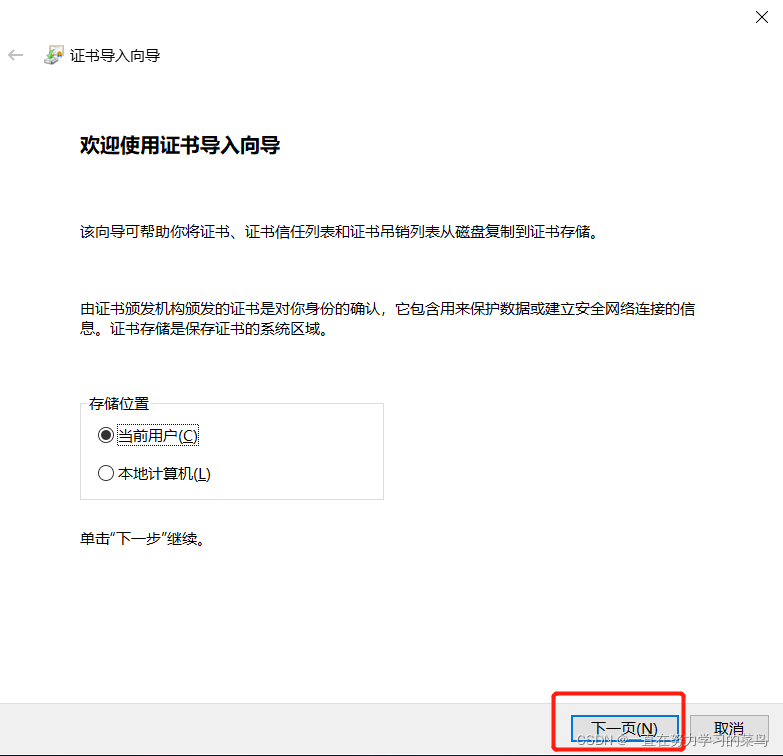This screenshot has height=756, width=783.
Task: Click the paragraph starting 该向导可帮助你将证书
Action: pyautogui.click(x=339, y=232)
